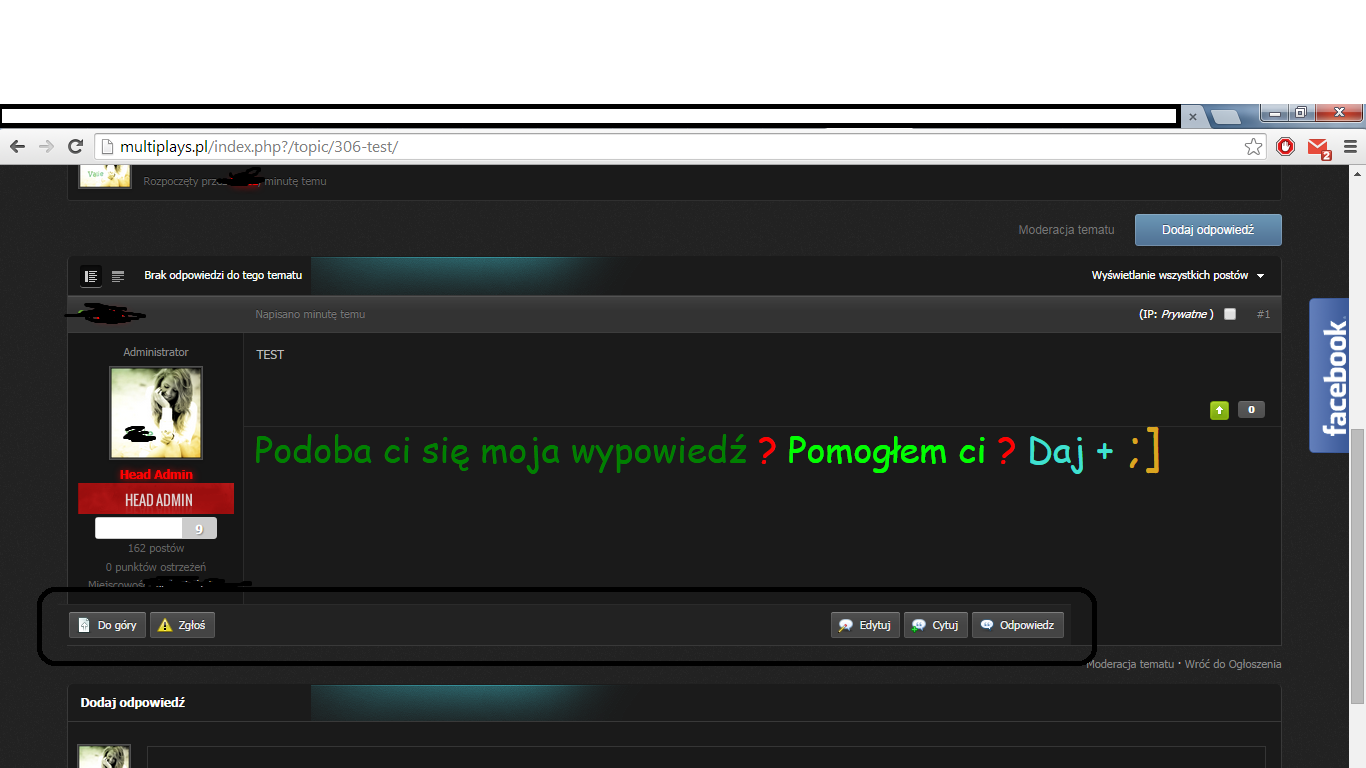Select the condensed post view icon
This screenshot has width=1366, height=768.
click(x=118, y=276)
